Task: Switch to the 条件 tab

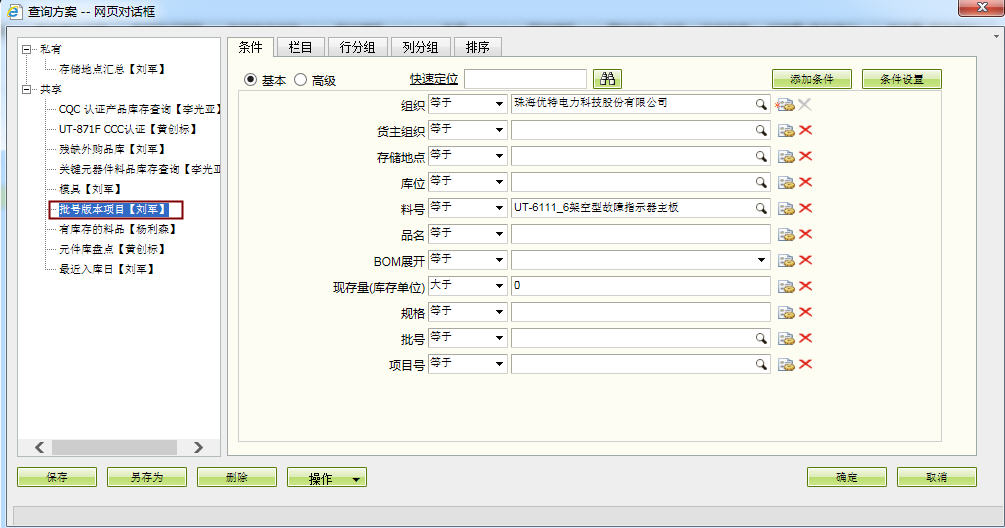Action: click(x=251, y=47)
